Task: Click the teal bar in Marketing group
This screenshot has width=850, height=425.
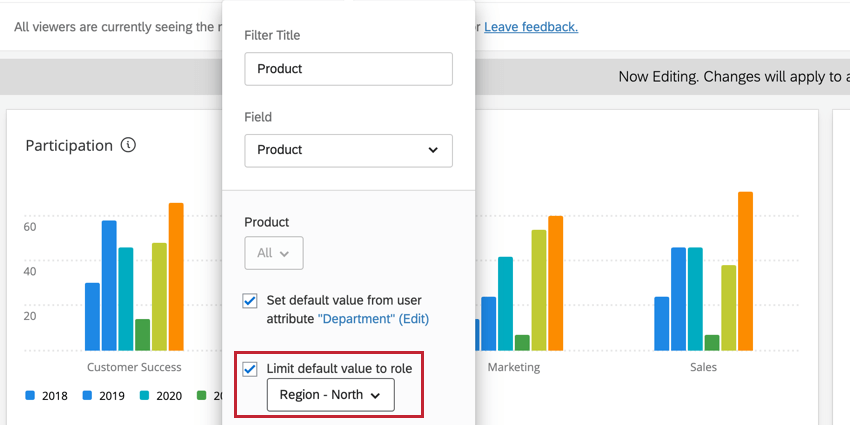Action: (x=505, y=304)
